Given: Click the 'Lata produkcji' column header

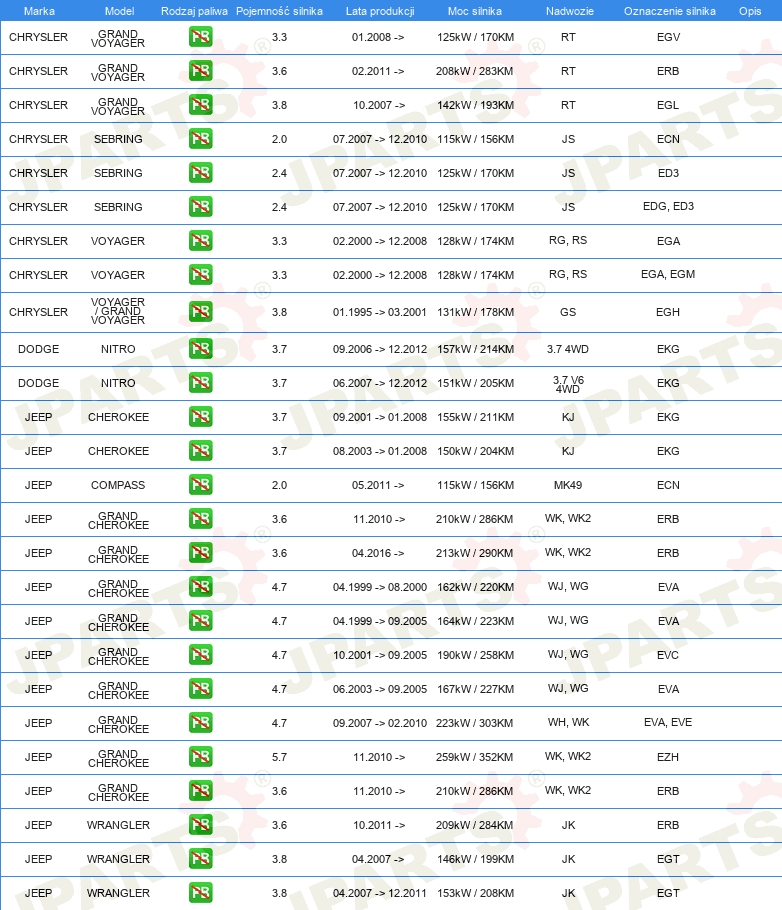Looking at the screenshot, I should point(380,11).
